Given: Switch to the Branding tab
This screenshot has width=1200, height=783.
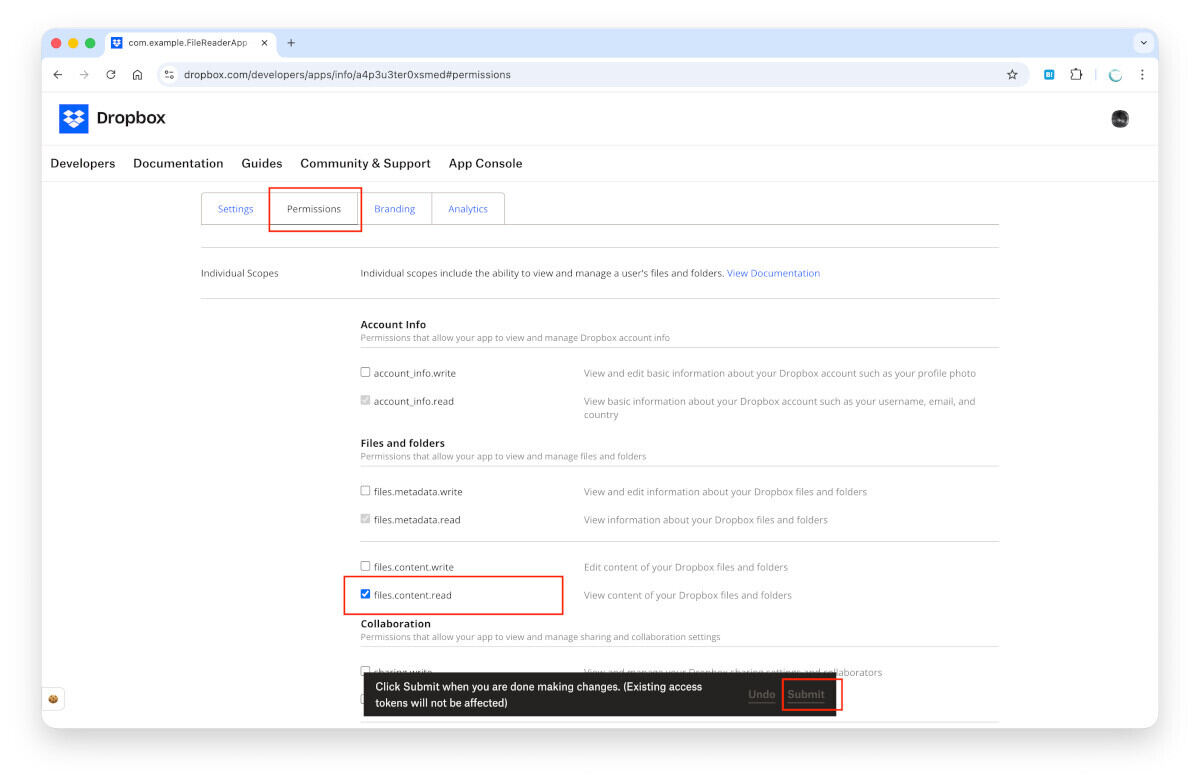Looking at the screenshot, I should click(x=394, y=209).
